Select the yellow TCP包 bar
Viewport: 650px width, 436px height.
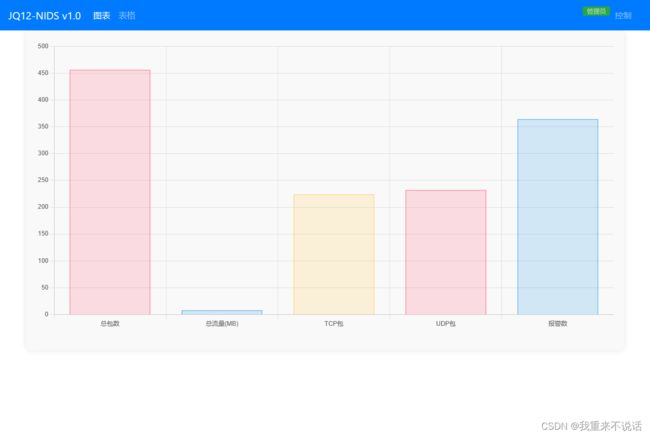333,254
